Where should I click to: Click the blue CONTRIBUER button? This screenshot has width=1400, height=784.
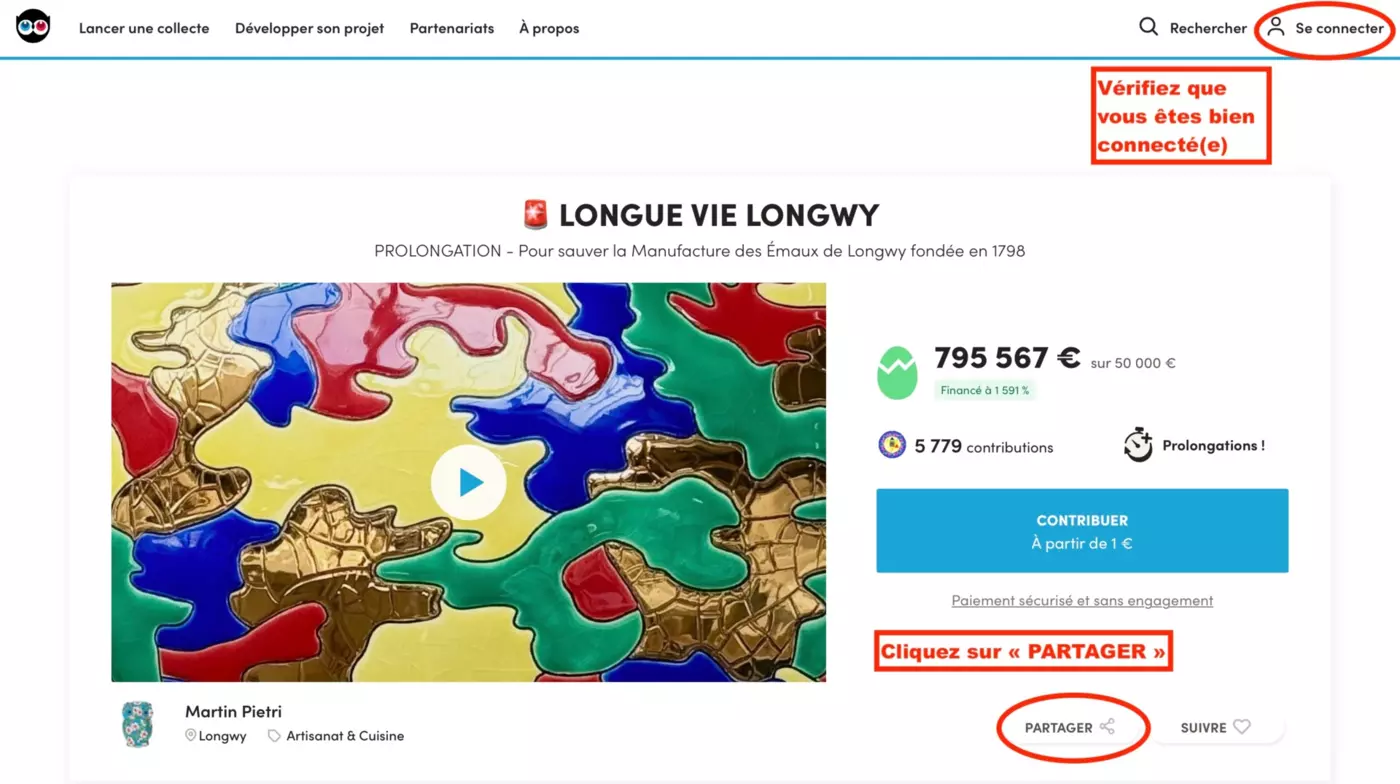[x=1082, y=531]
